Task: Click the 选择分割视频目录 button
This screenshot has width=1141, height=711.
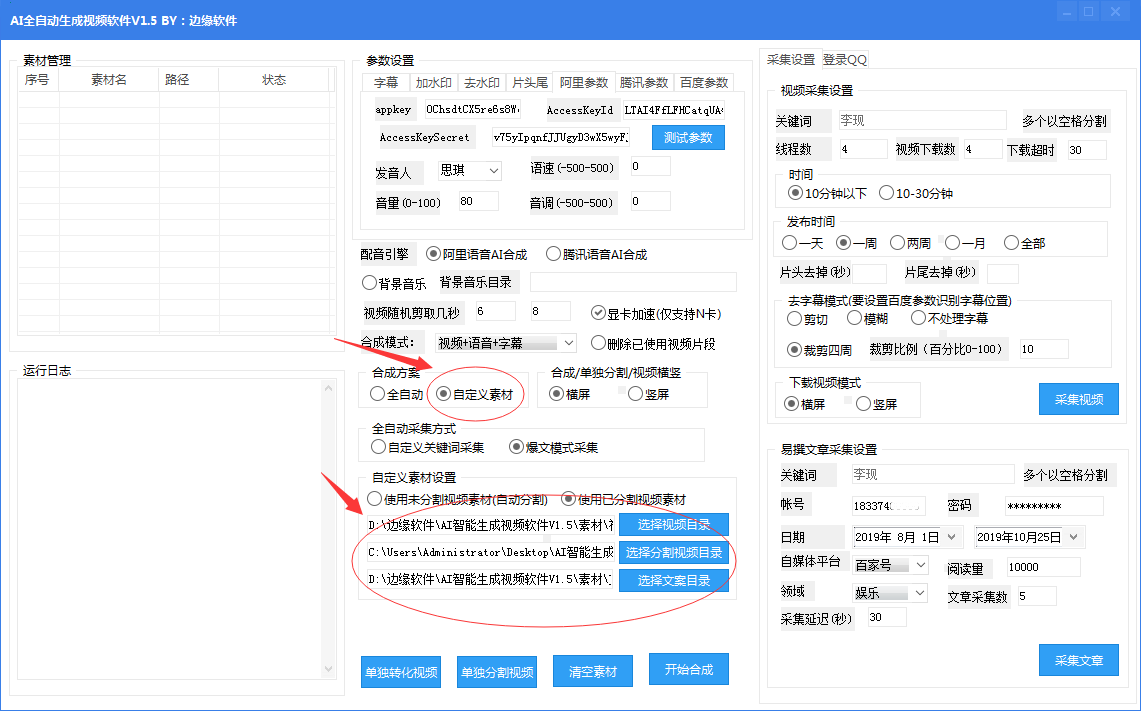Action: click(x=674, y=552)
